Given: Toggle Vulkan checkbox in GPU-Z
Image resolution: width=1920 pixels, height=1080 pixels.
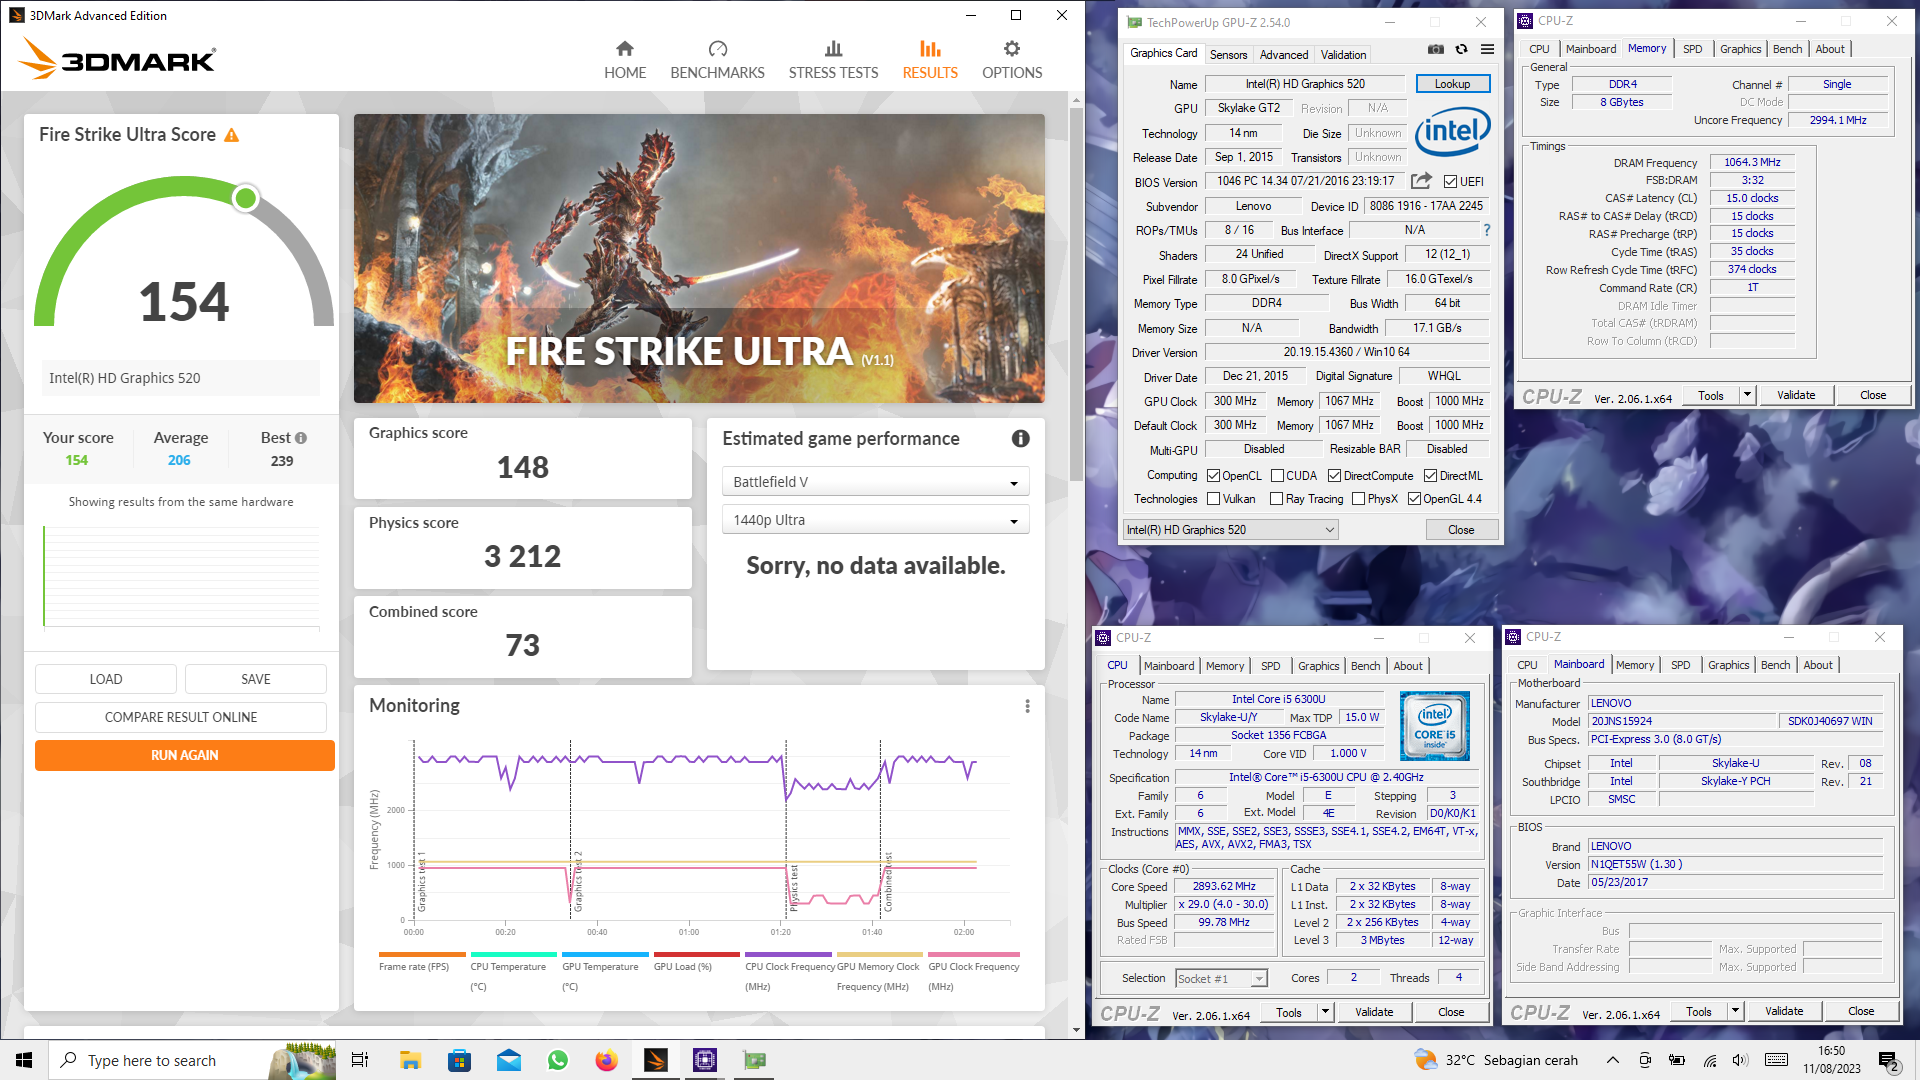Looking at the screenshot, I should [x=1213, y=499].
